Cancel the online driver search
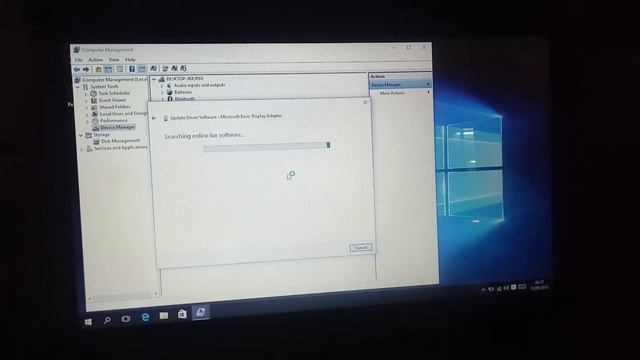The image size is (640, 360). coord(361,247)
